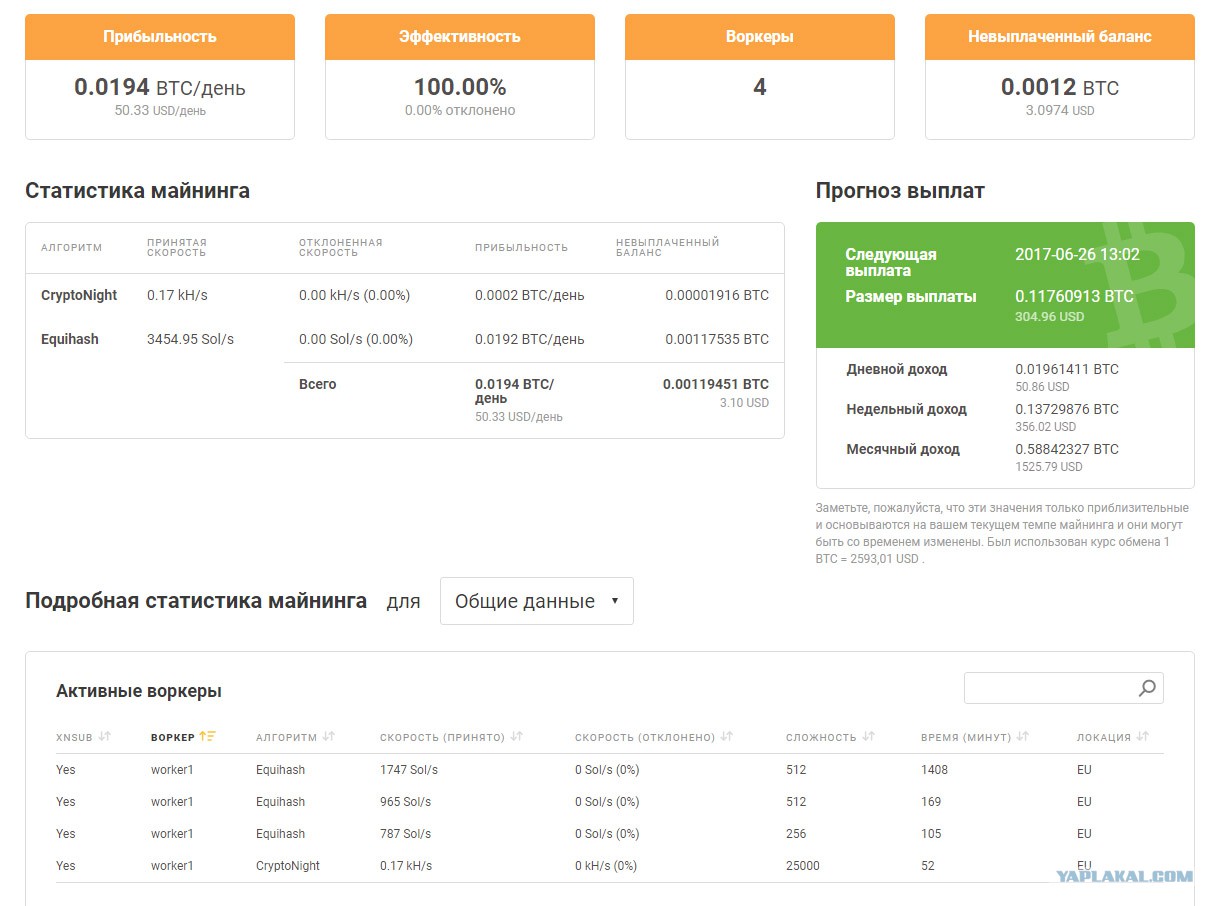Viewport: 1219px width, 906px height.
Task: Click CryptoNight algorithm in active workers table
Action: click(288, 866)
